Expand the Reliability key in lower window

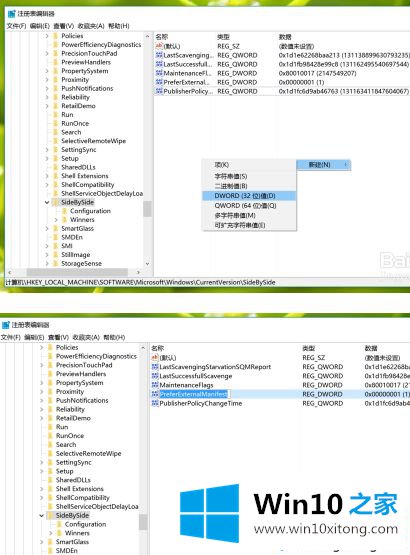click(42, 409)
